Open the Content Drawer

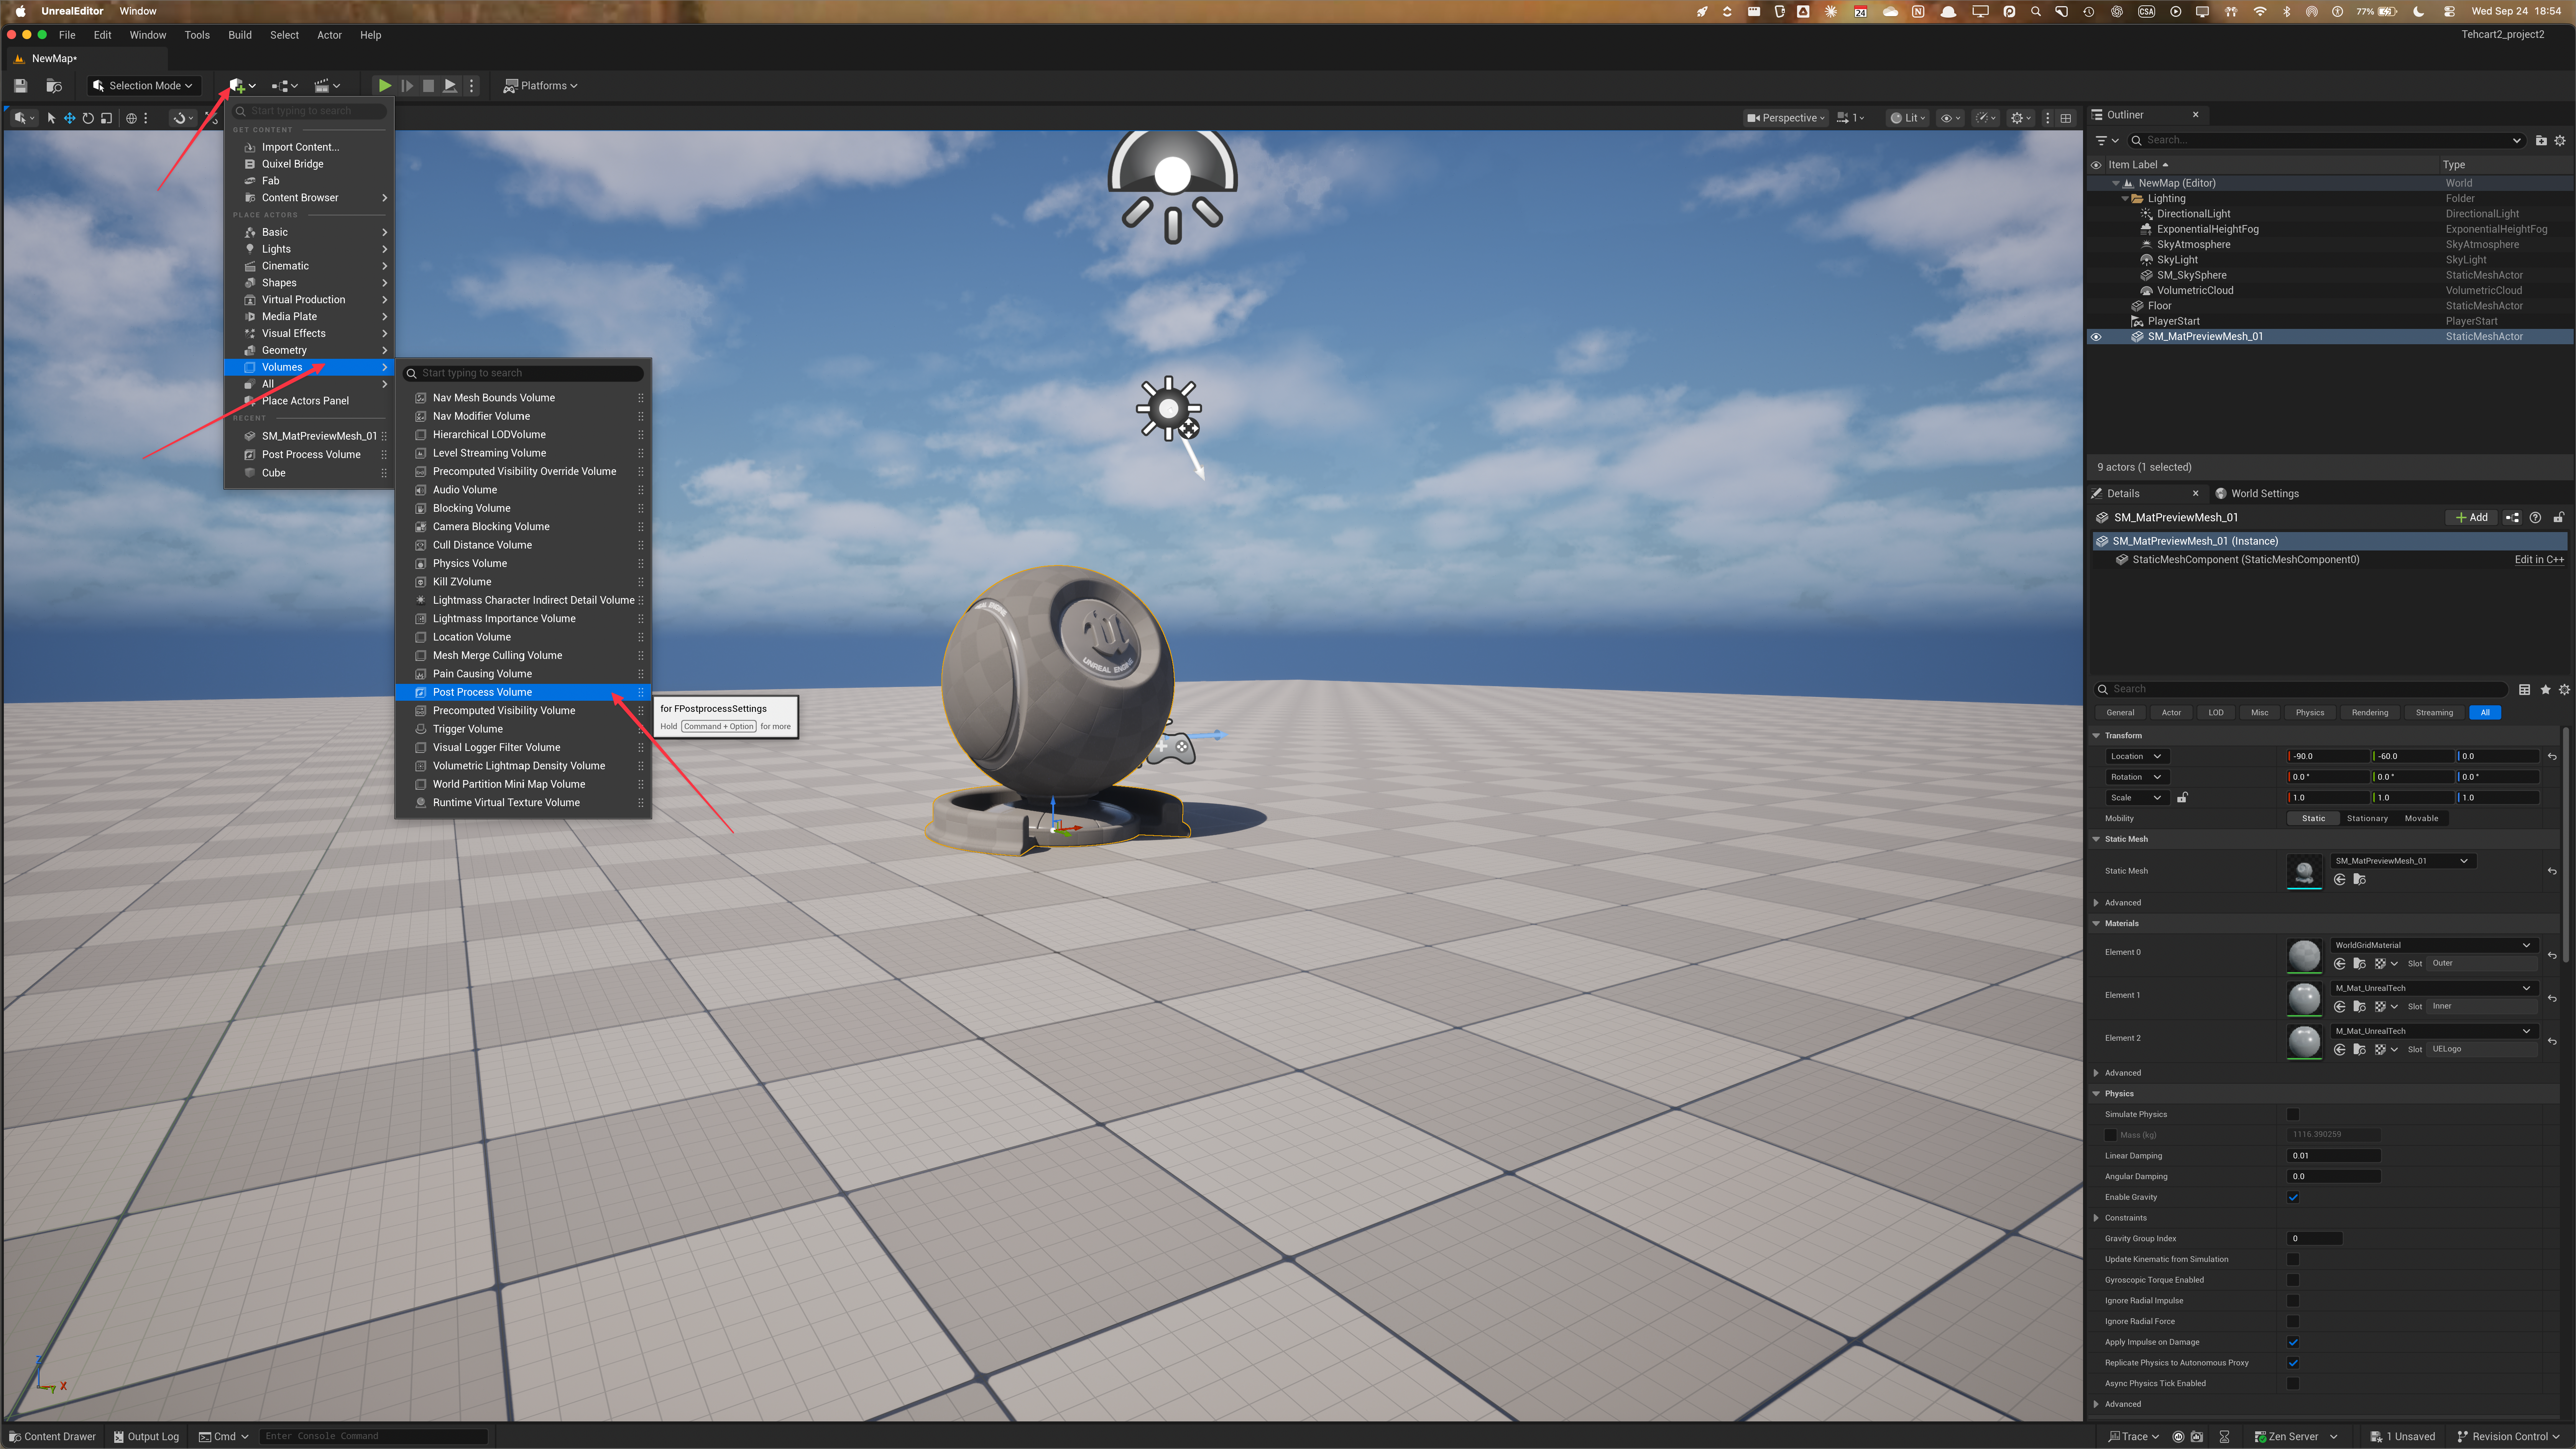click(52, 1437)
